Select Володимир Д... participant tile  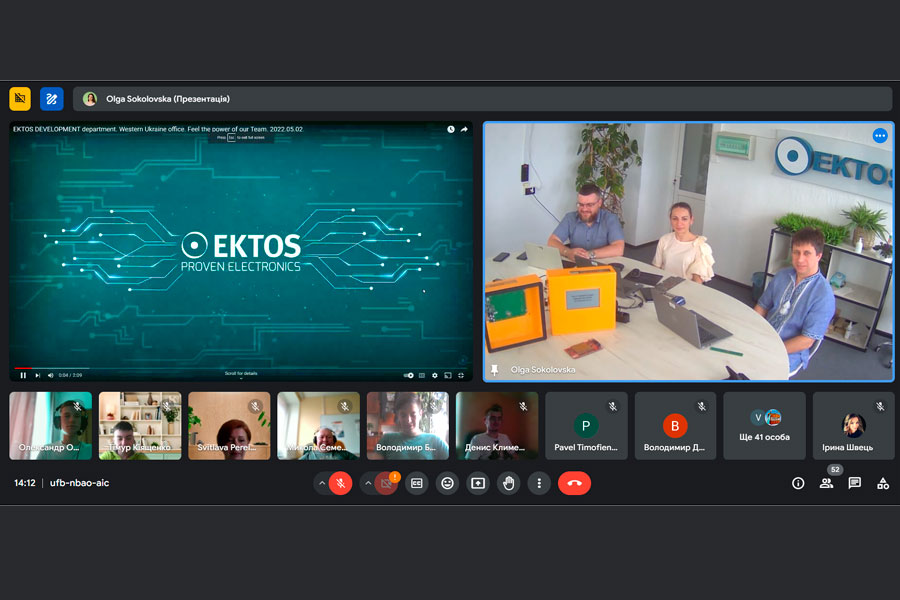pos(675,426)
